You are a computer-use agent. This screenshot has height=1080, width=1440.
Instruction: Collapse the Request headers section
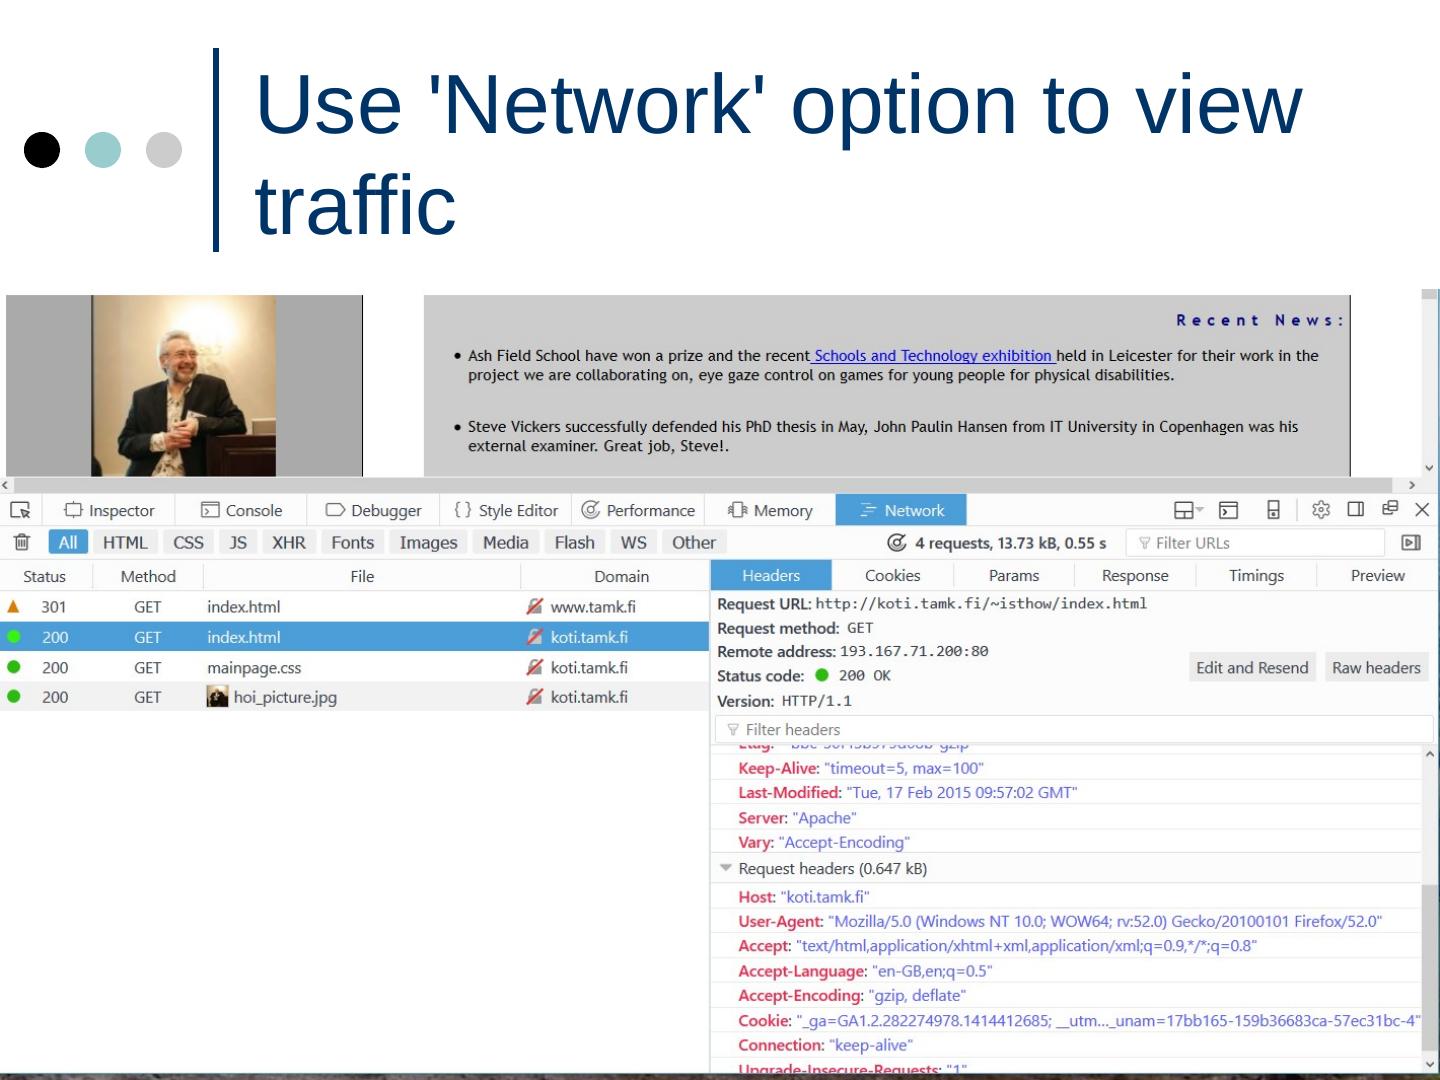click(726, 868)
